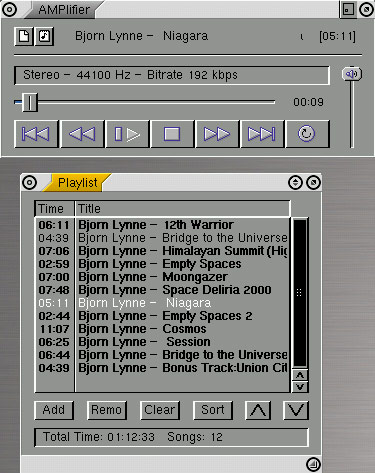The height and width of the screenshot is (473, 375).
Task: Select track Cosmos
Action: (x=162, y=329)
